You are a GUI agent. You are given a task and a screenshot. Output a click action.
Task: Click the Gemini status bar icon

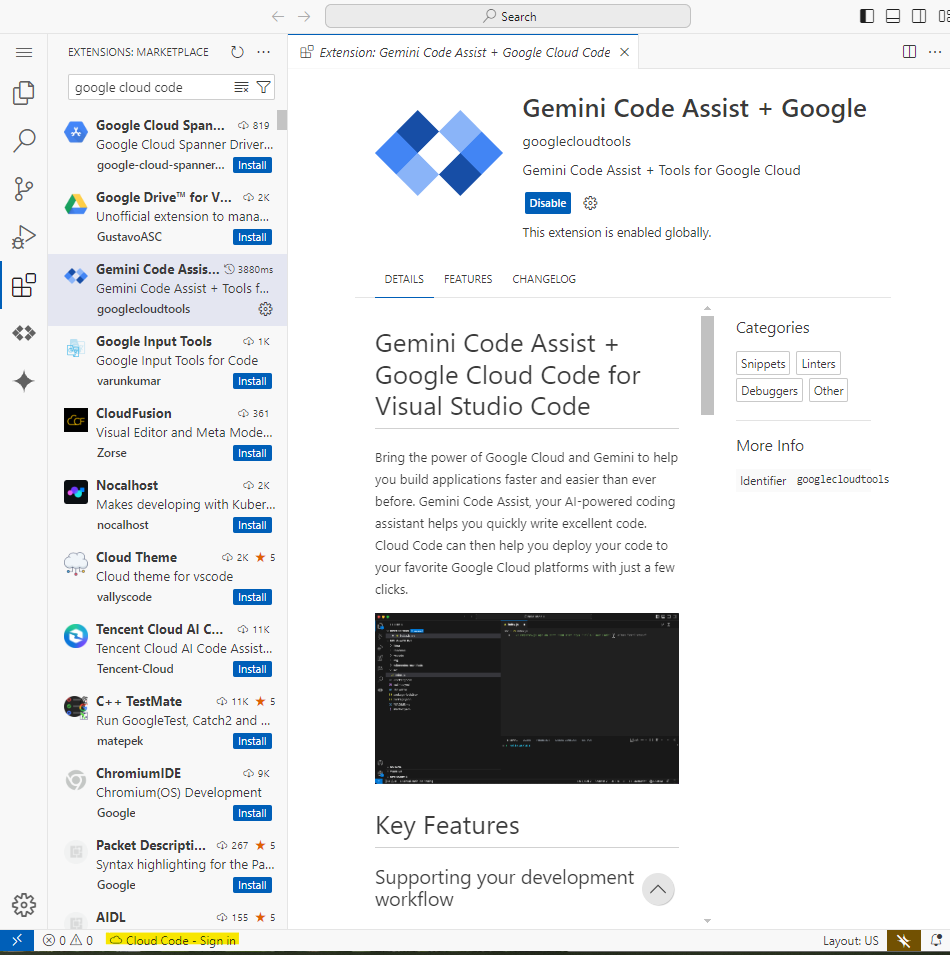click(904, 940)
